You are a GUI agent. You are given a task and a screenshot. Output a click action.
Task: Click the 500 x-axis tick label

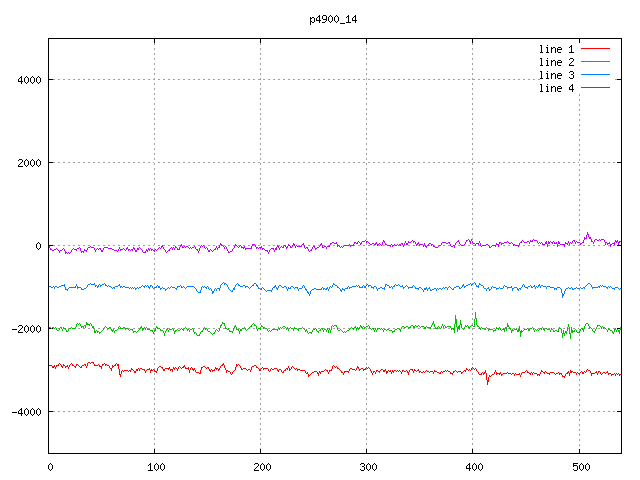579,466
